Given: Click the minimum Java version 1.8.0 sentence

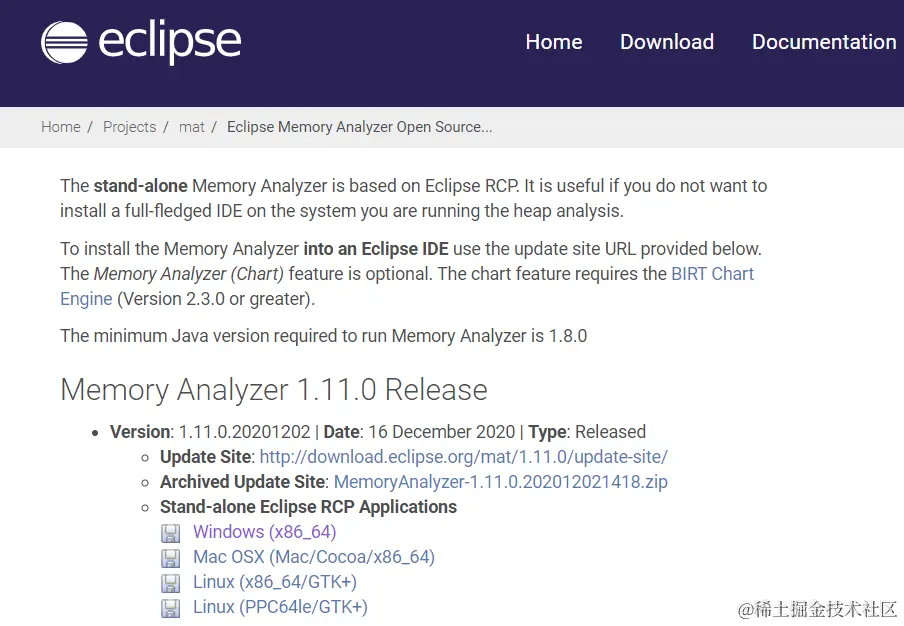Looking at the screenshot, I should tap(323, 336).
